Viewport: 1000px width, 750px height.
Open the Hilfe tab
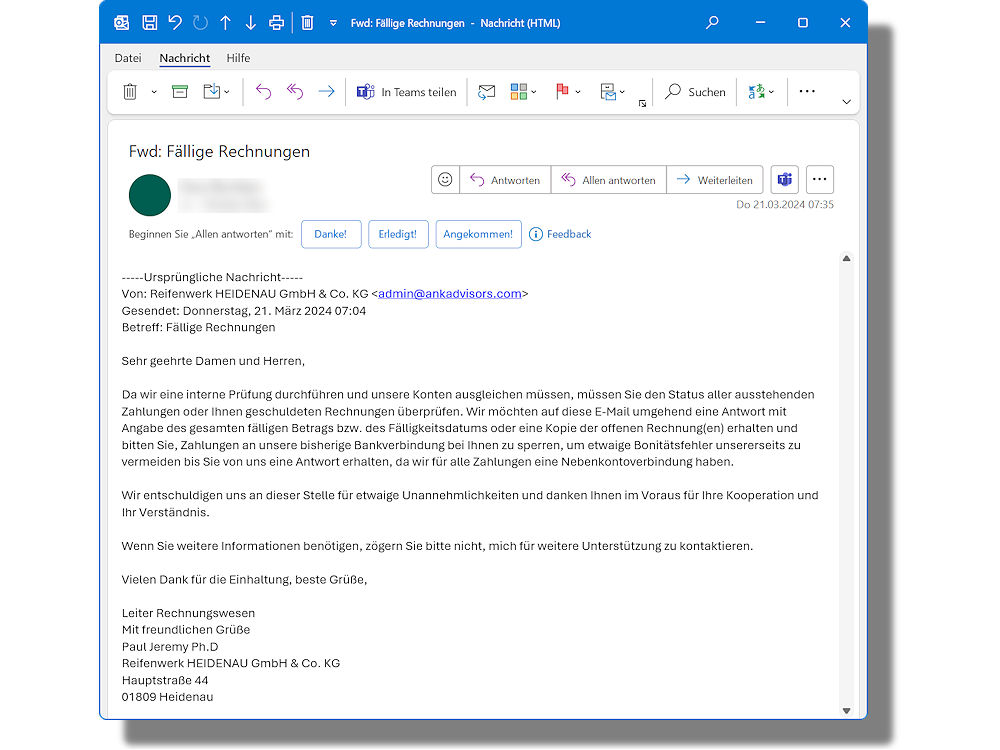click(238, 58)
